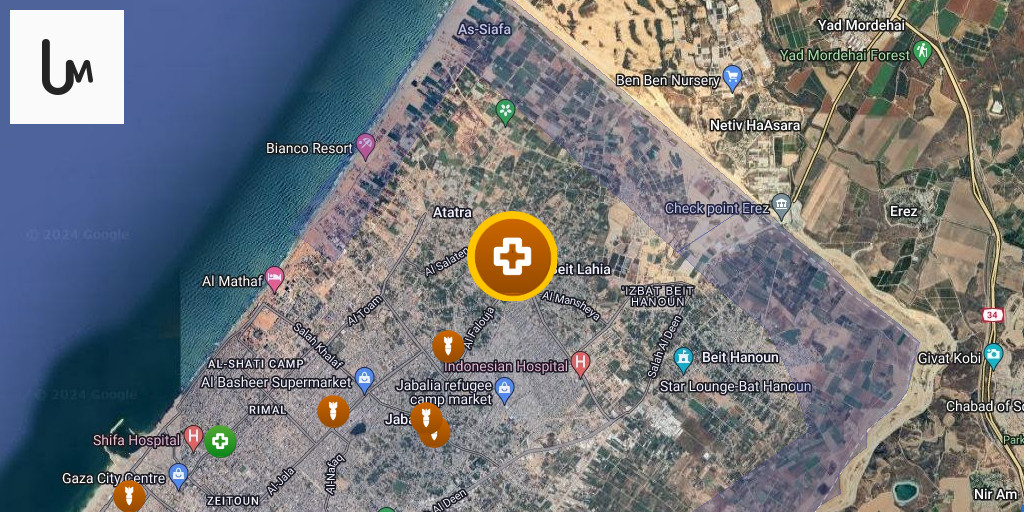Click the Gaza City Centre shopping pin
The height and width of the screenshot is (512, 1024).
(x=178, y=476)
